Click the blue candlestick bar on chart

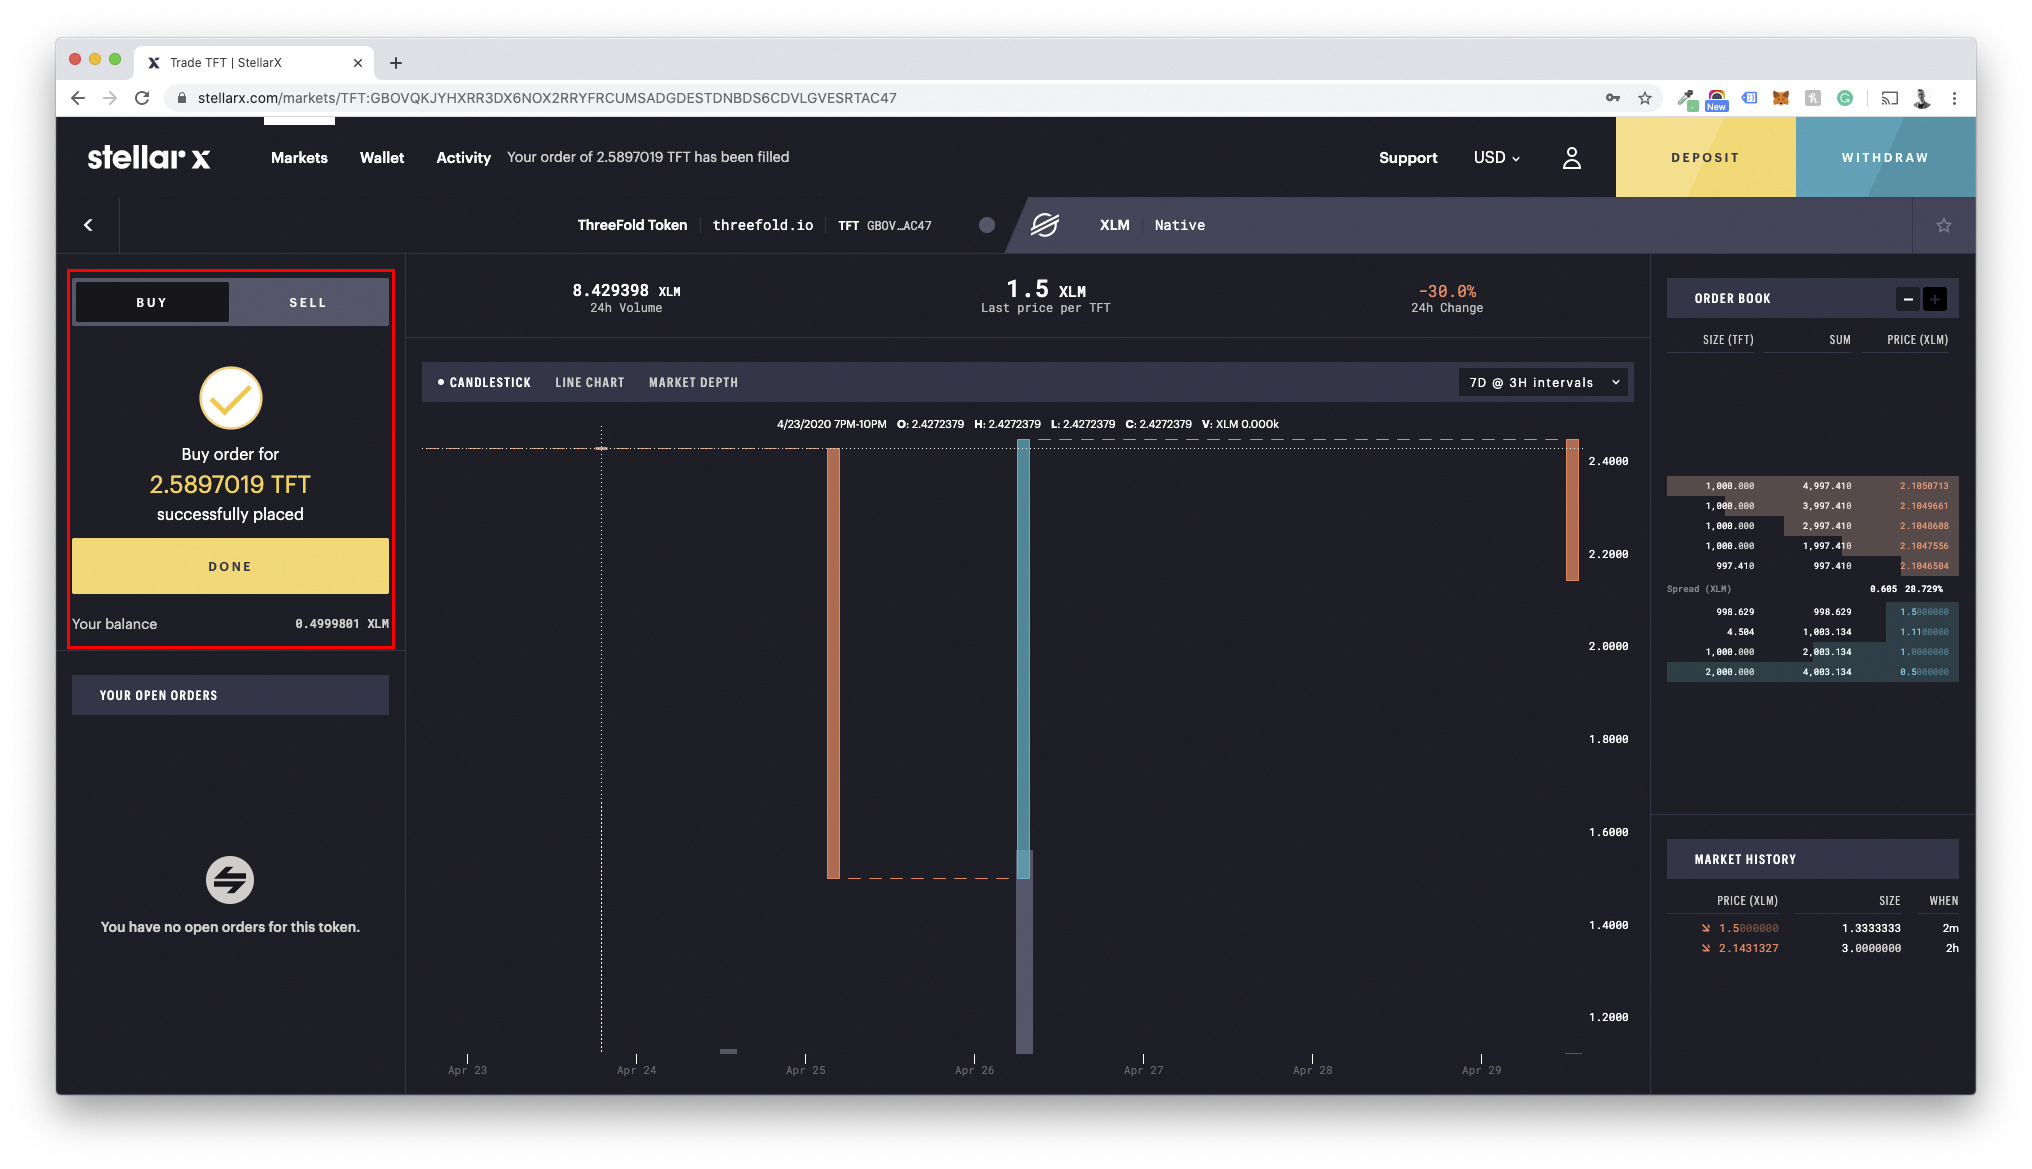(x=1024, y=659)
